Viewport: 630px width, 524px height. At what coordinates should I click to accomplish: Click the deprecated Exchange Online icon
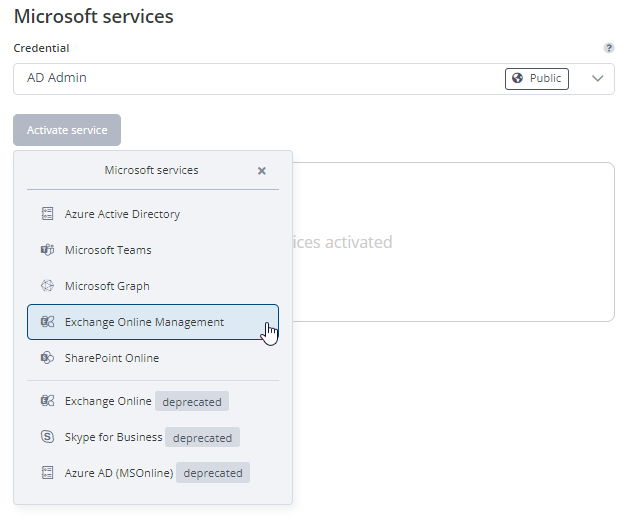[47, 401]
